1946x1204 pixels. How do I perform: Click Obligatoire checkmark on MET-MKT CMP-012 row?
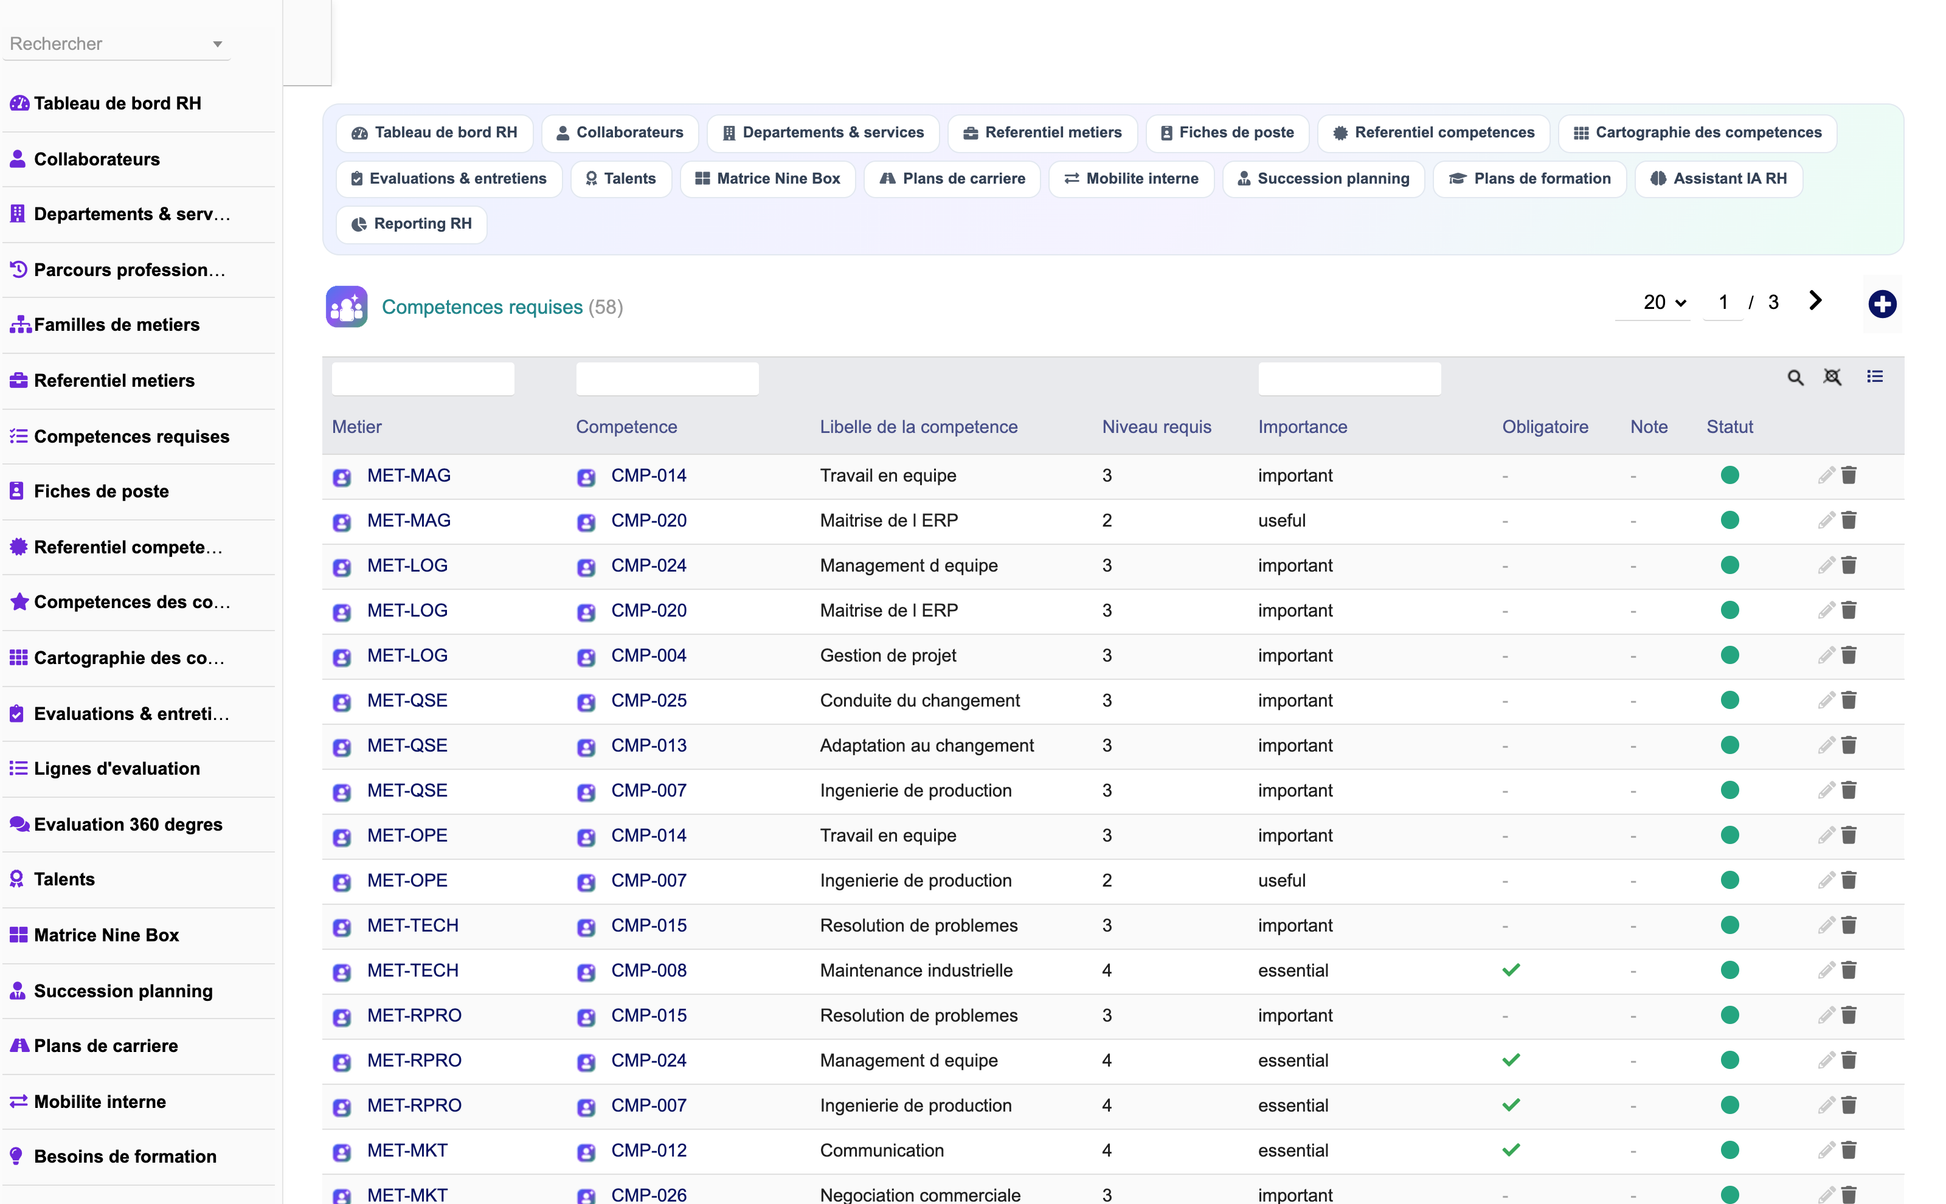tap(1511, 1150)
